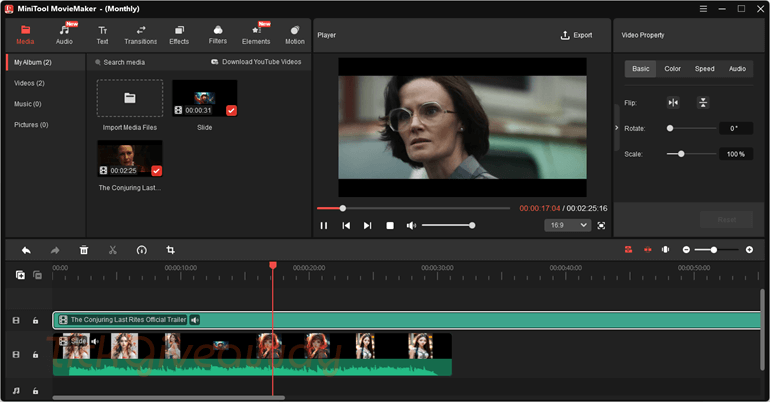770x402 pixels.
Task: Lock The Conjuring trailer track
Action: coord(35,321)
